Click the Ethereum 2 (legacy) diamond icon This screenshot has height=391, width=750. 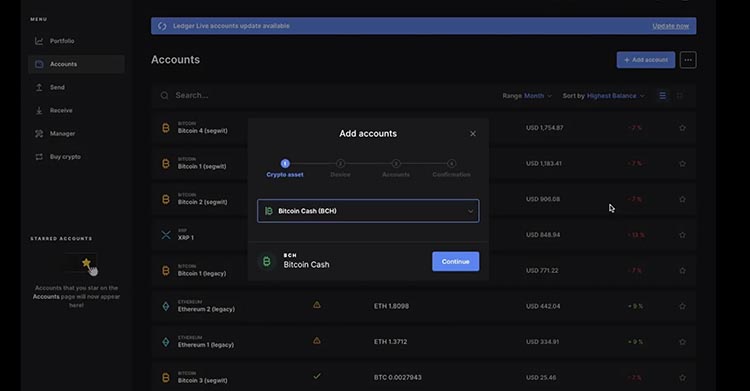166,306
